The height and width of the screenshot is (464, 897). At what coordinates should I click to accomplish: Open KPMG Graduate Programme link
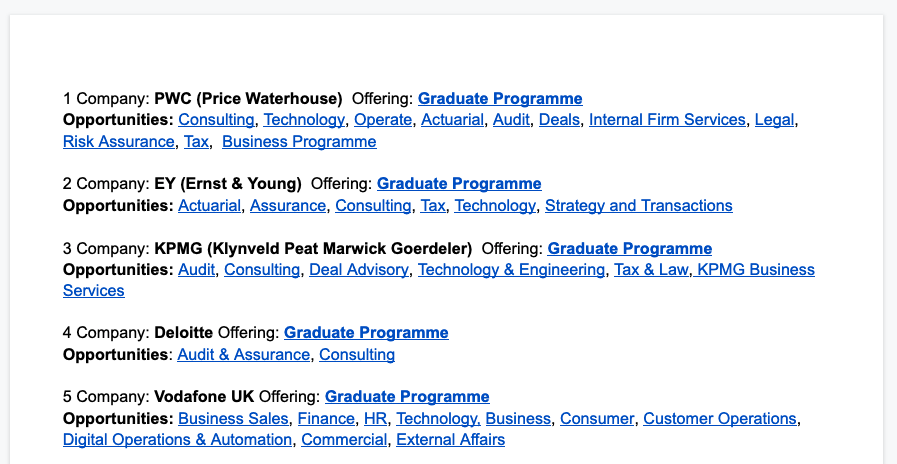(x=630, y=248)
